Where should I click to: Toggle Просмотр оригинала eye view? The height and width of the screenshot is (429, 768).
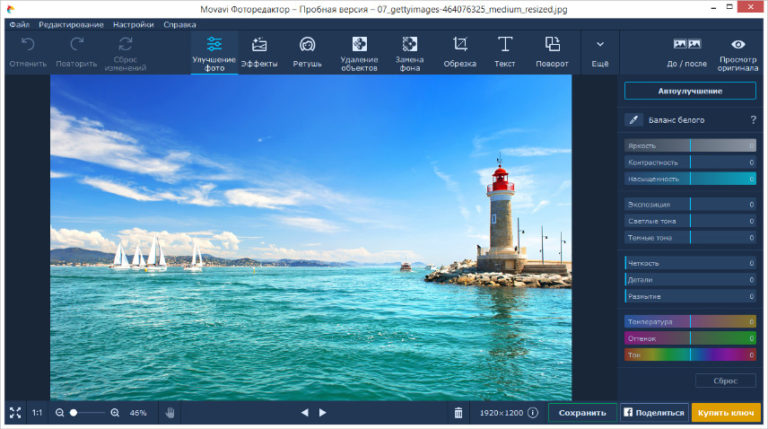(738, 51)
